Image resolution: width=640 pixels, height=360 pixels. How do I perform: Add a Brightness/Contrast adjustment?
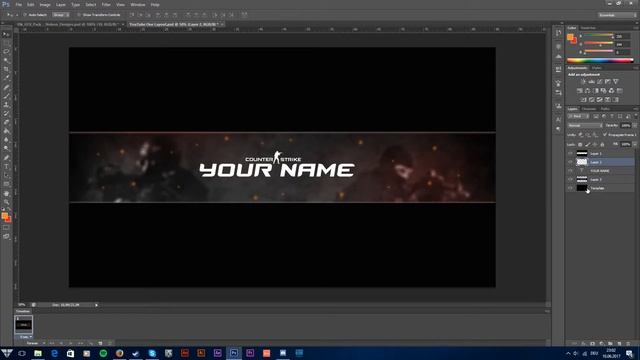tap(583, 82)
